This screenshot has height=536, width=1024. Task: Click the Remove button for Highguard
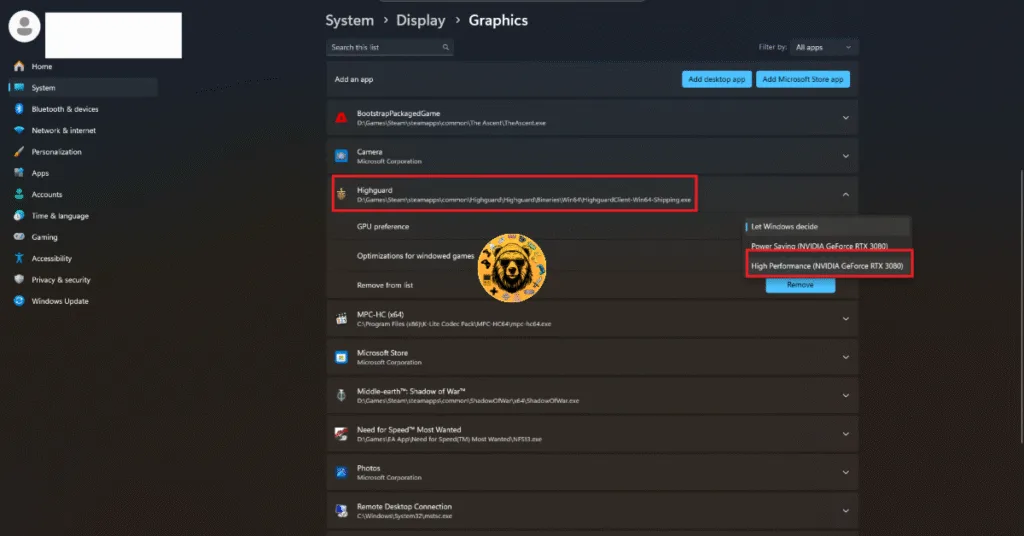pyautogui.click(x=800, y=285)
